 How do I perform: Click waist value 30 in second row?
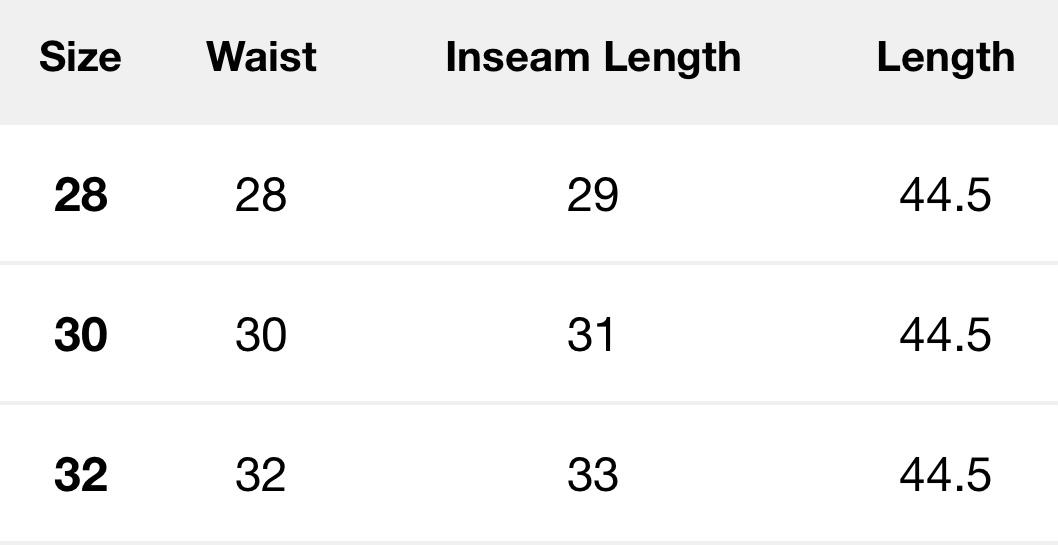(x=261, y=335)
